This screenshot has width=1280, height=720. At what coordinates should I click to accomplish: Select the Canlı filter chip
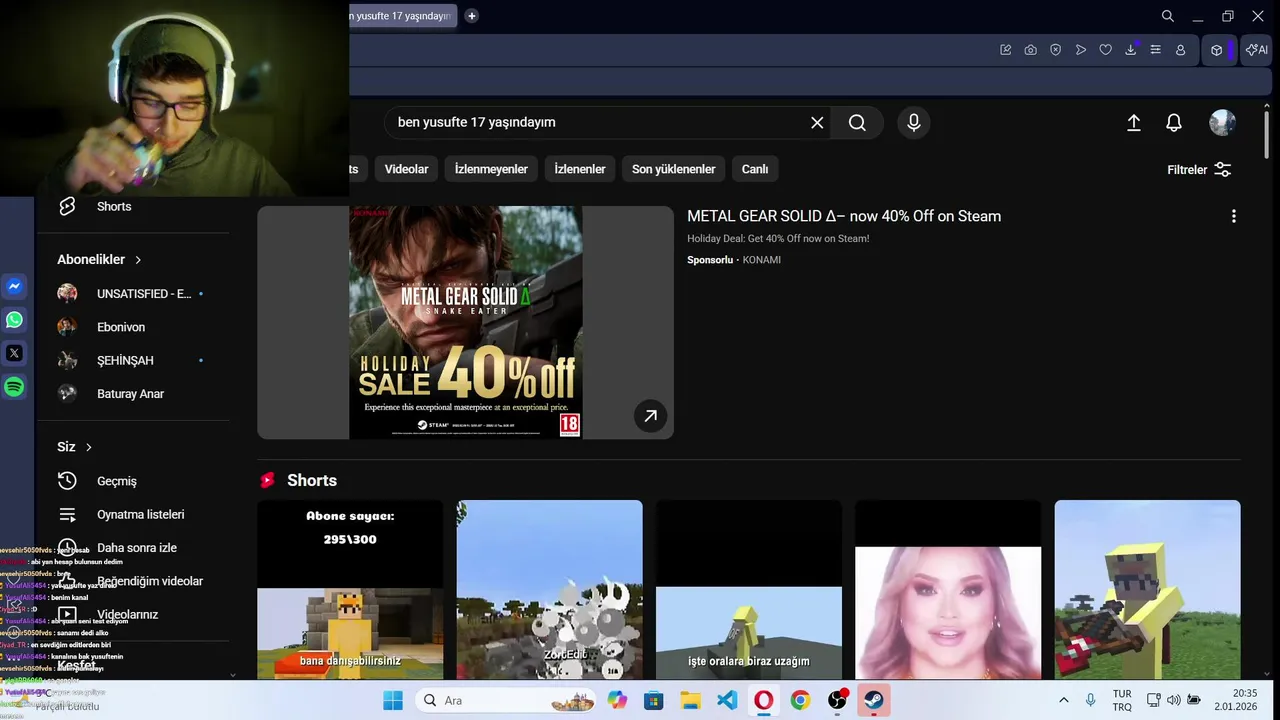755,169
